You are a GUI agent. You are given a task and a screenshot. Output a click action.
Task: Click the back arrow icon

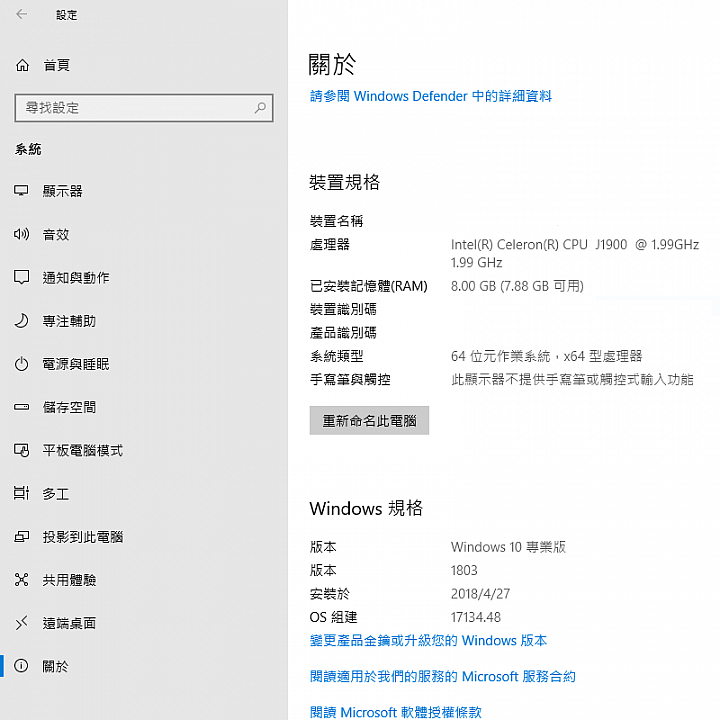pyautogui.click(x=21, y=14)
